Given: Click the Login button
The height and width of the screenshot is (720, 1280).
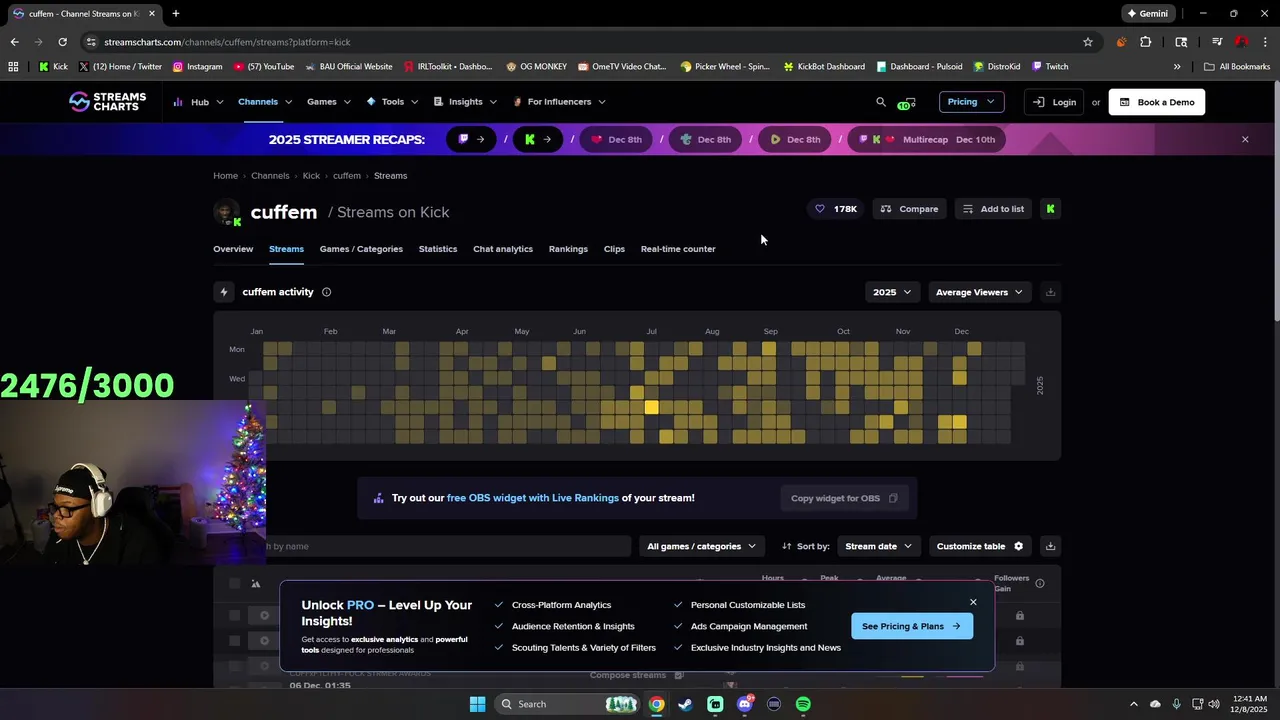Looking at the screenshot, I should click(1054, 102).
